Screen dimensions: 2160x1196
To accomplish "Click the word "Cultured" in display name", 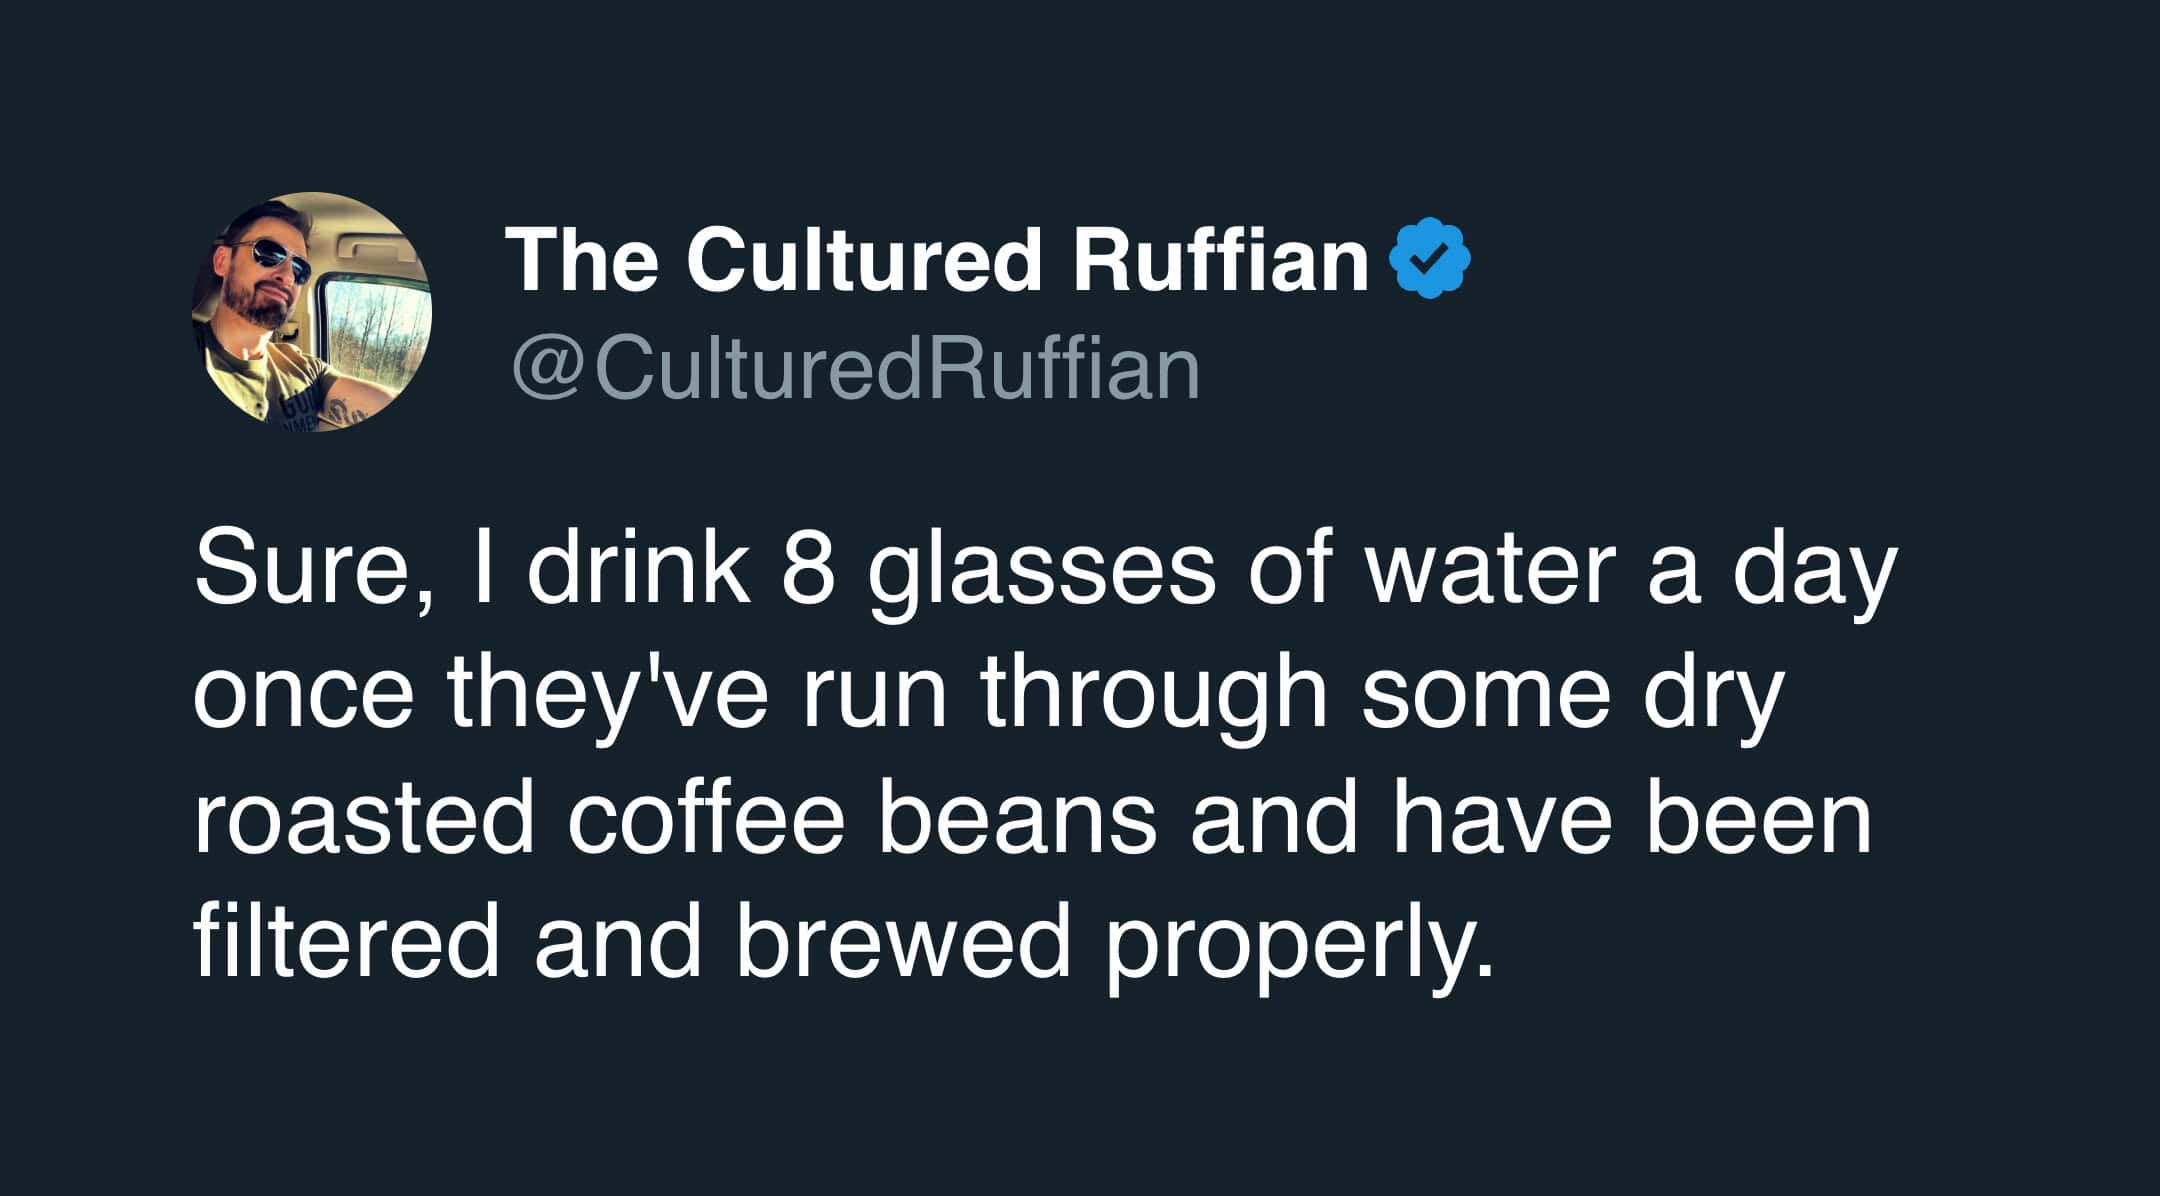I will click(865, 260).
